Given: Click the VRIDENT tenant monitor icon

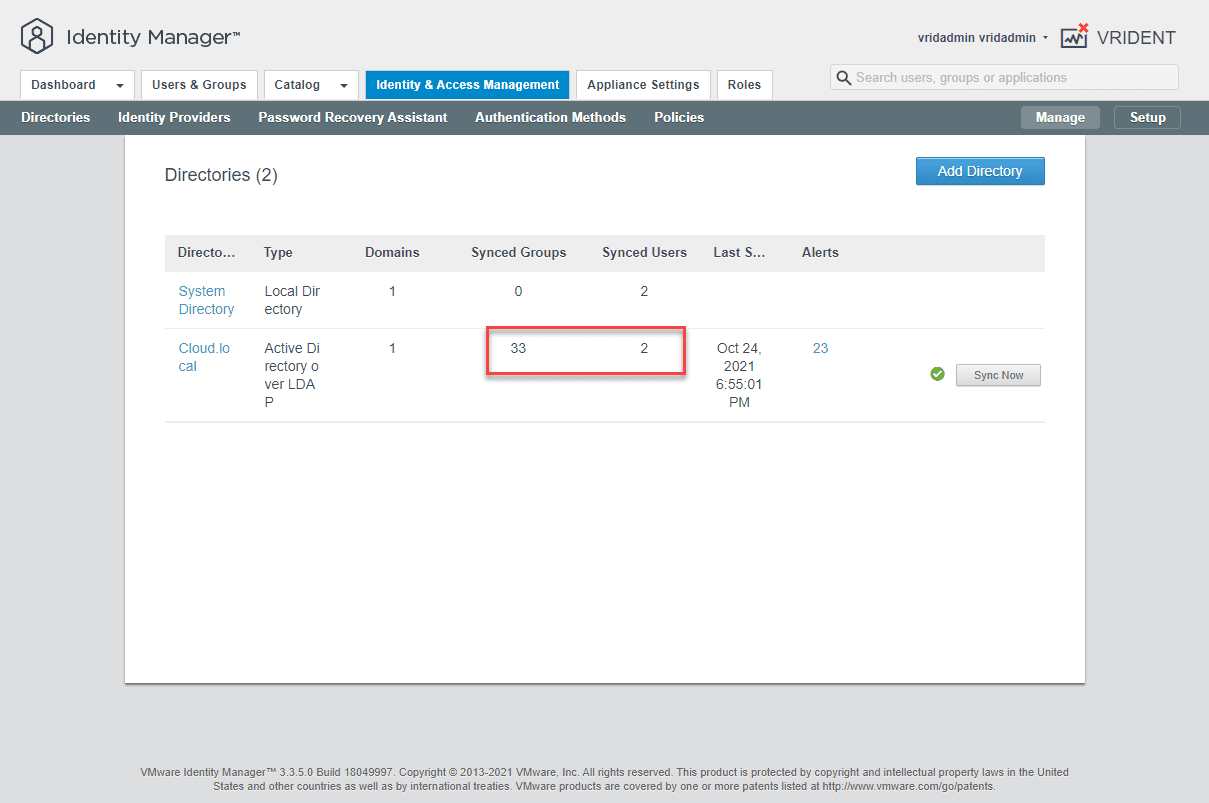Looking at the screenshot, I should coord(1074,37).
